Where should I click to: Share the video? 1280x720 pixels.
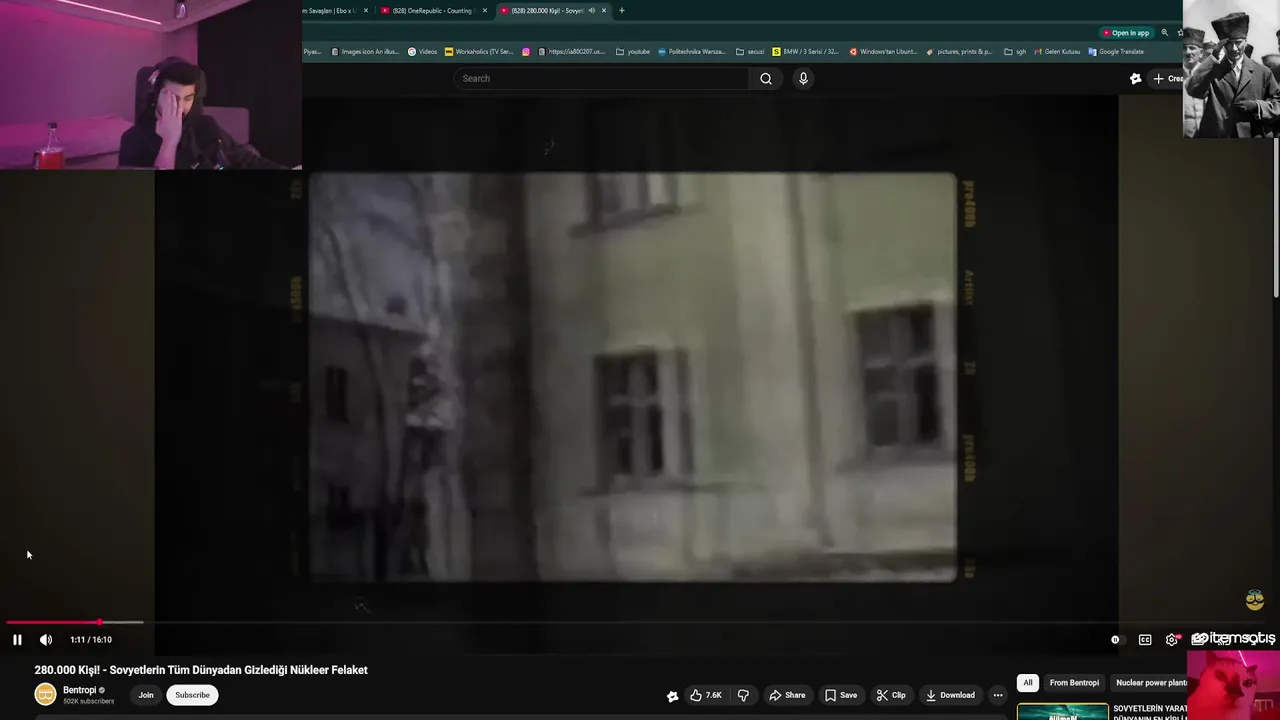coord(788,695)
